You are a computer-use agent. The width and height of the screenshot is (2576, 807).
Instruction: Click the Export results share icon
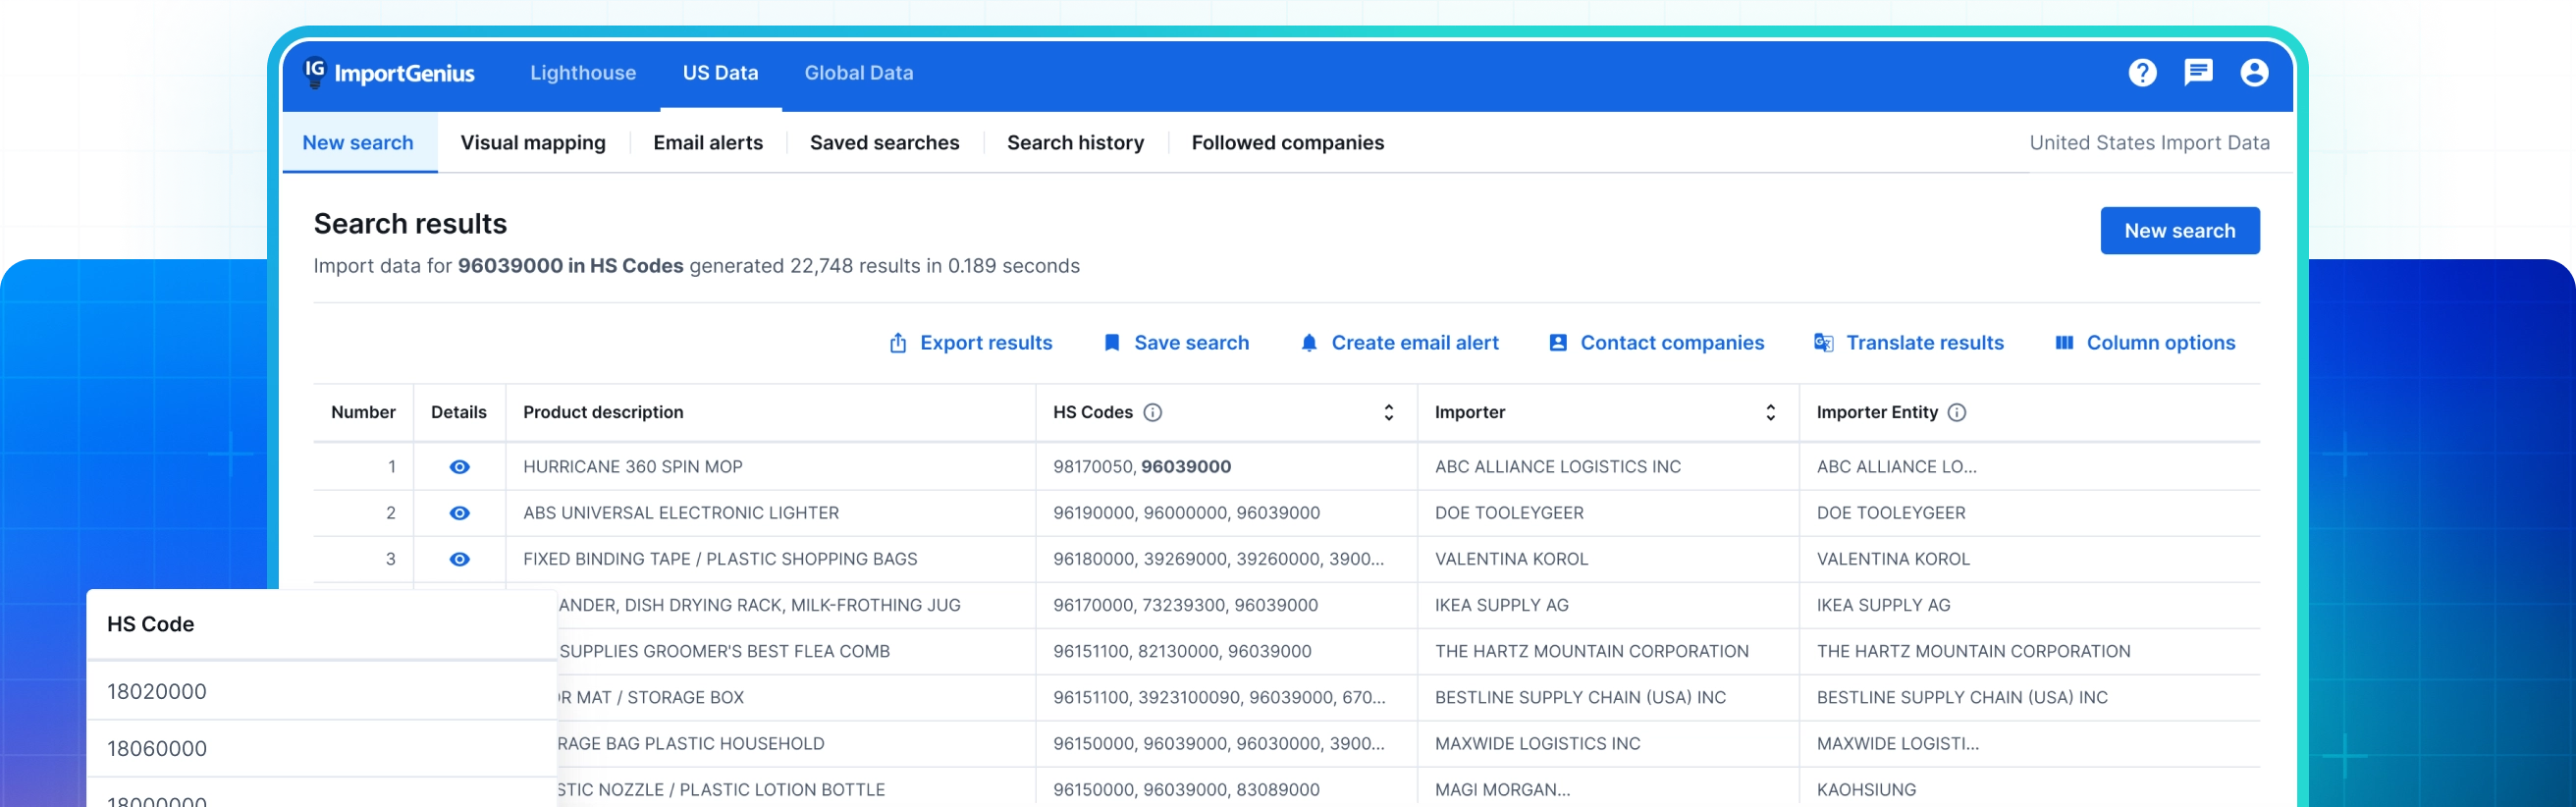point(898,343)
